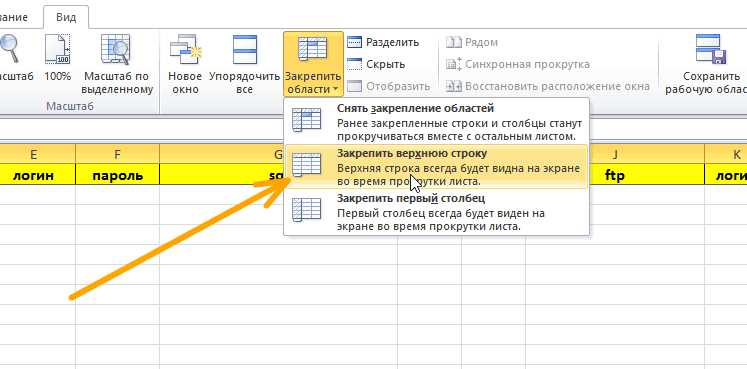Viewport: 747px width, 369px height.
Task: Select column E header
Action: coord(33,154)
